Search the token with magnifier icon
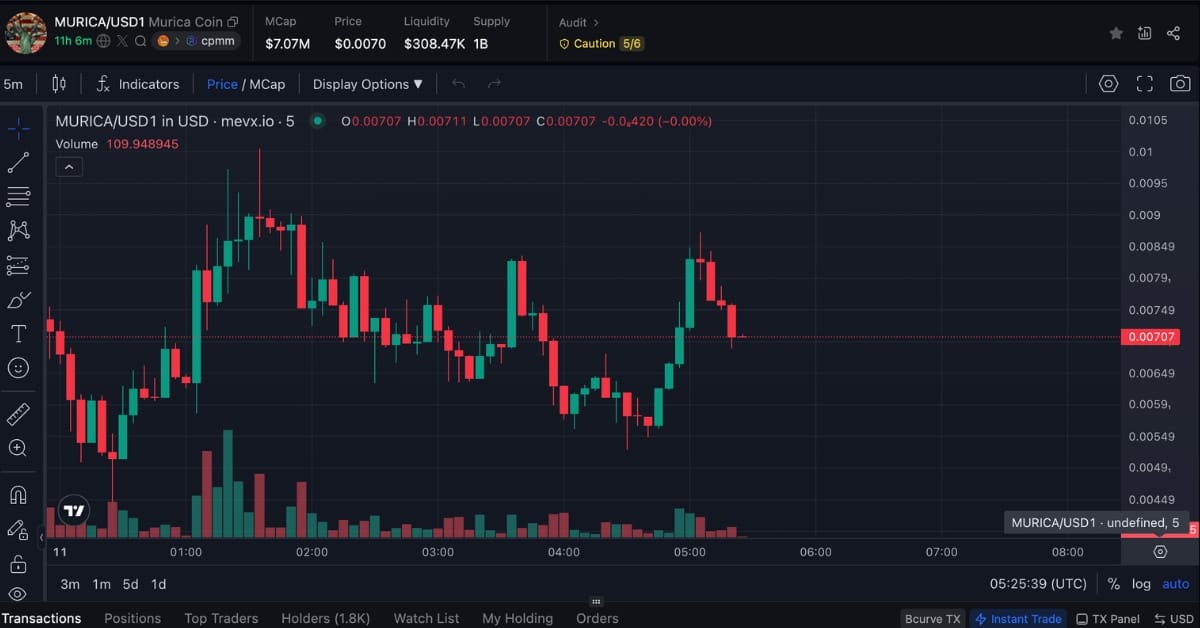The width and height of the screenshot is (1200, 628). (x=140, y=41)
